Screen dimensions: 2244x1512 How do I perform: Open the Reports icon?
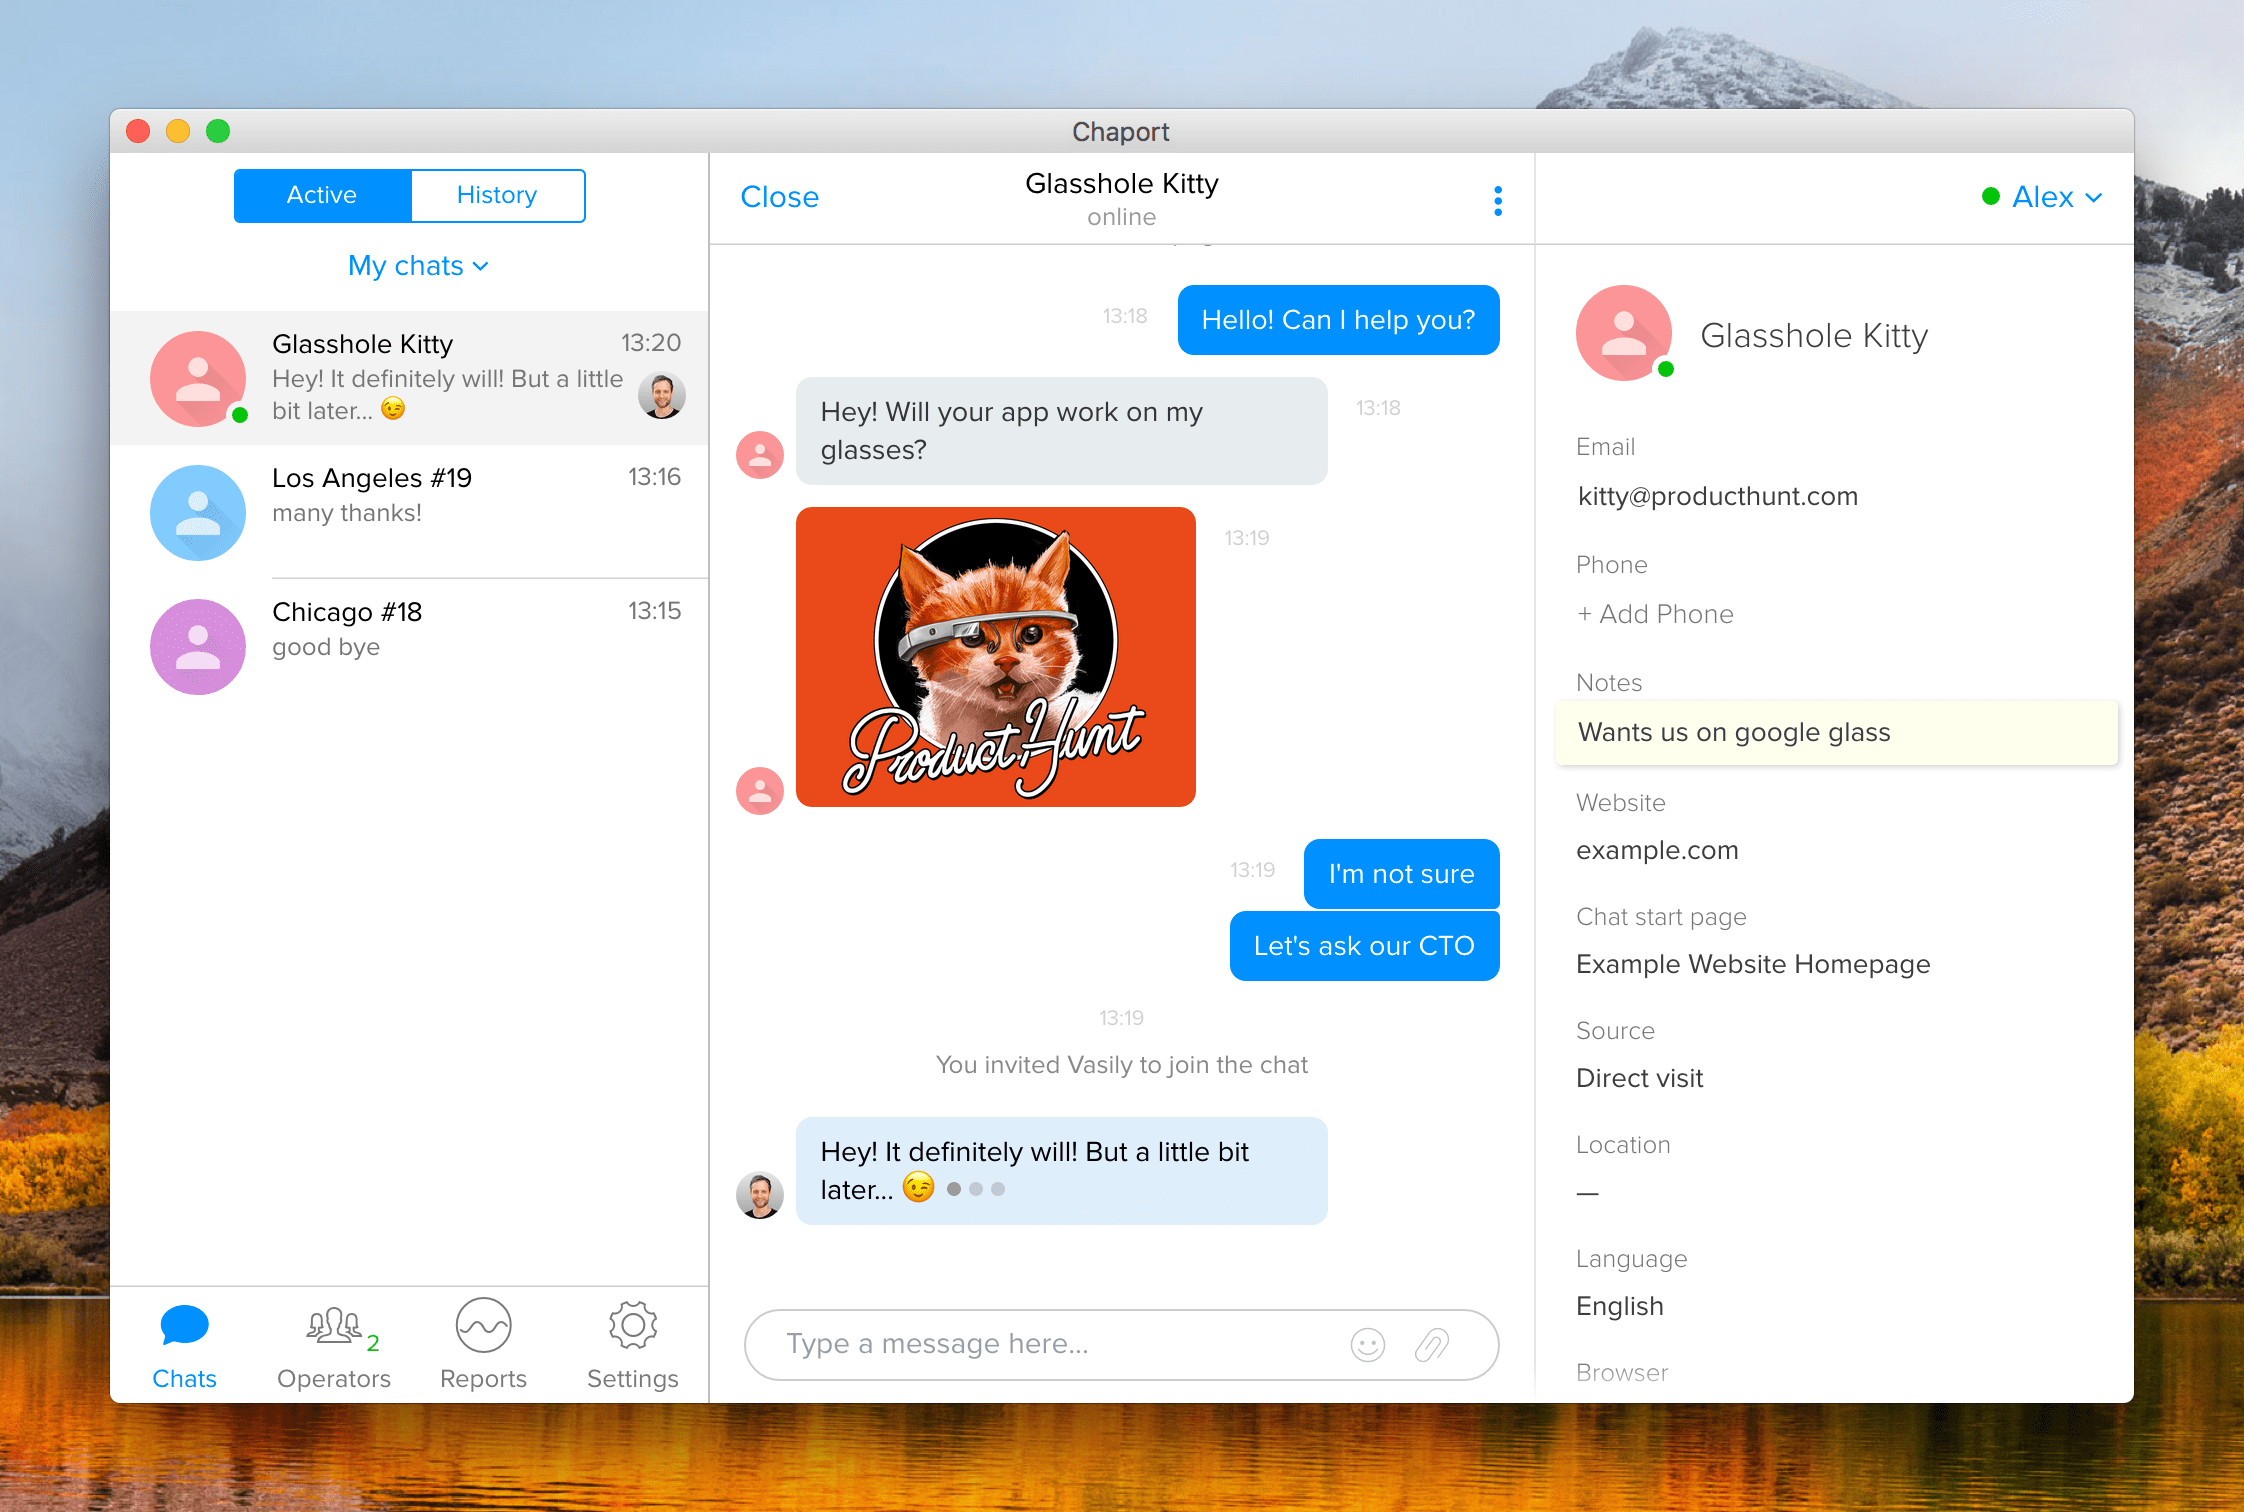(x=483, y=1328)
